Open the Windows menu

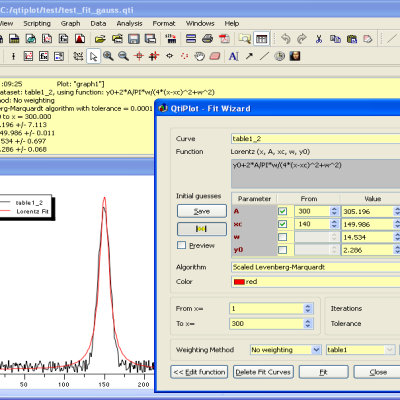click(200, 23)
